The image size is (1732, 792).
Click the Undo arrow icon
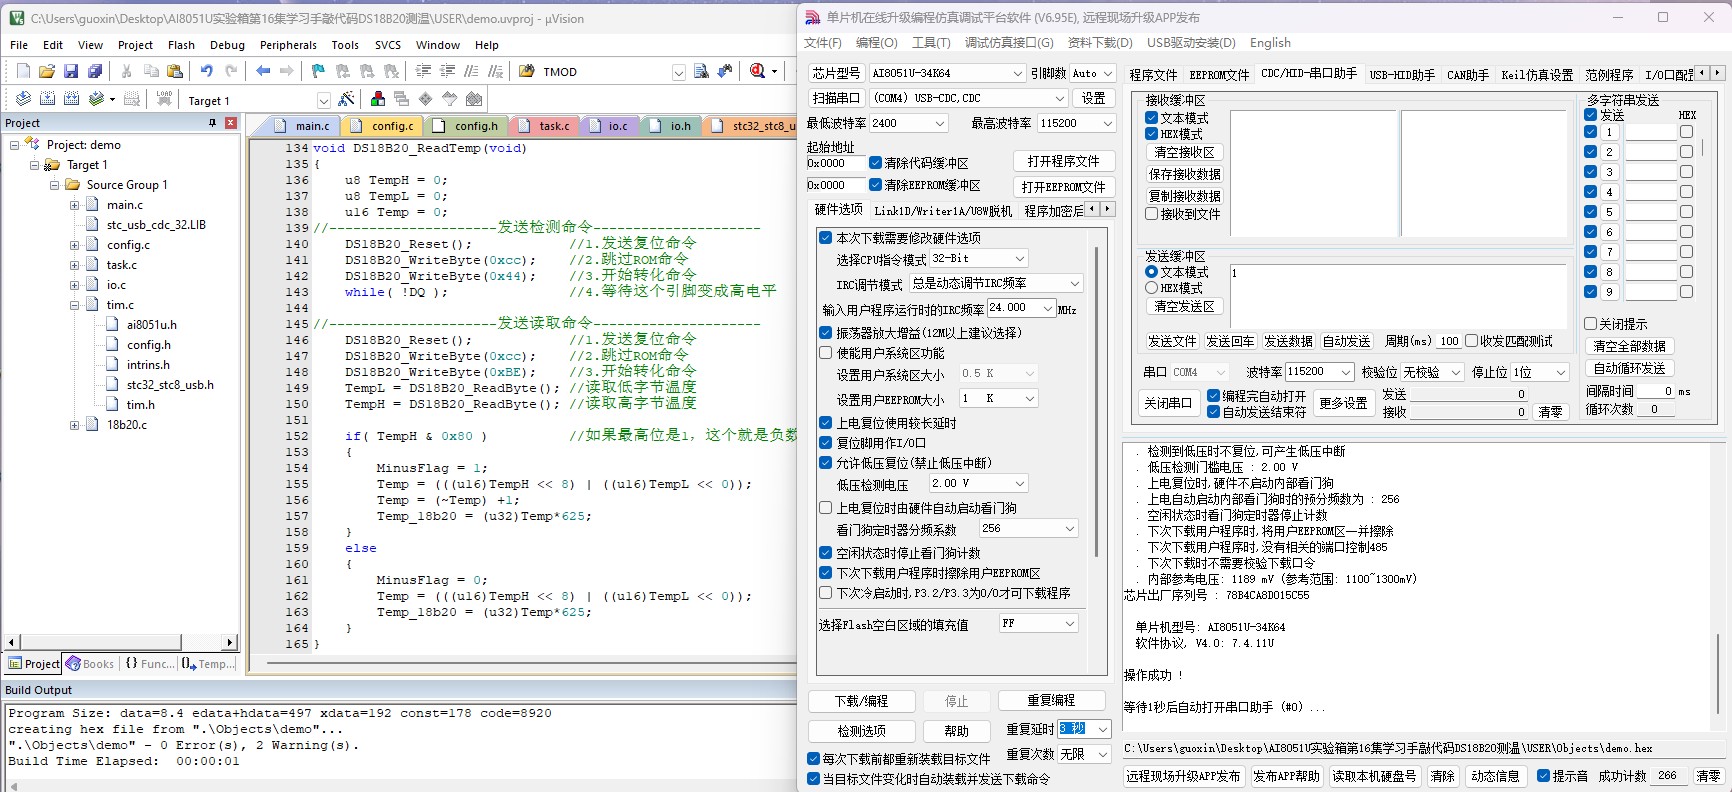(x=206, y=71)
